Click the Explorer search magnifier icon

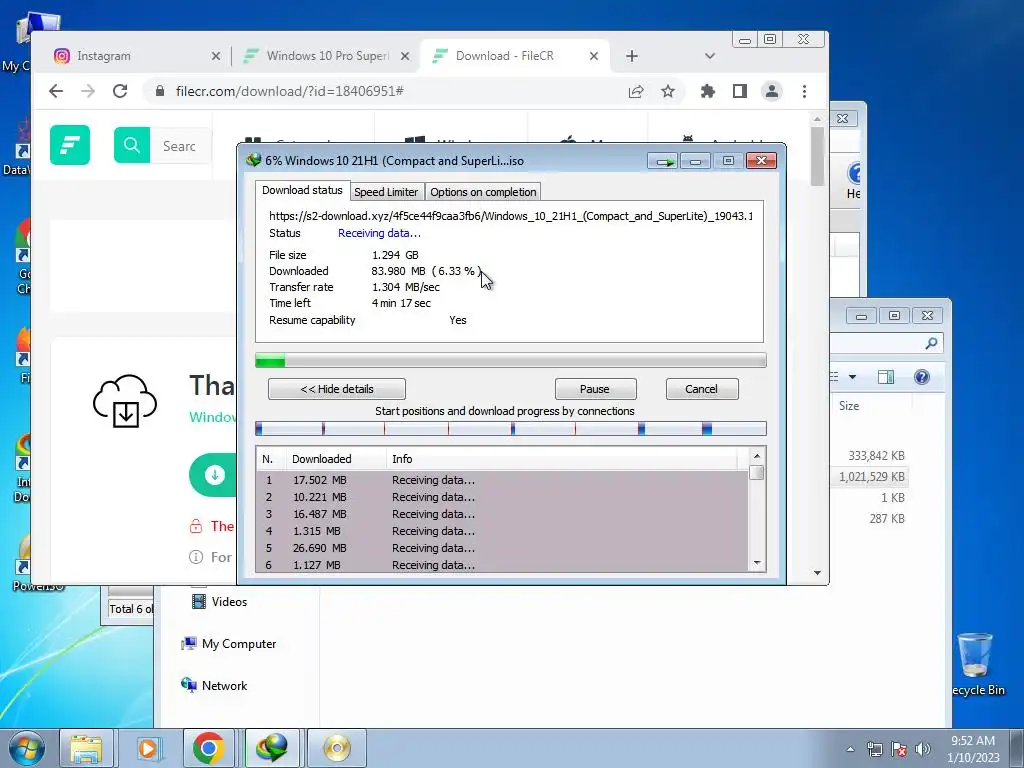(931, 343)
